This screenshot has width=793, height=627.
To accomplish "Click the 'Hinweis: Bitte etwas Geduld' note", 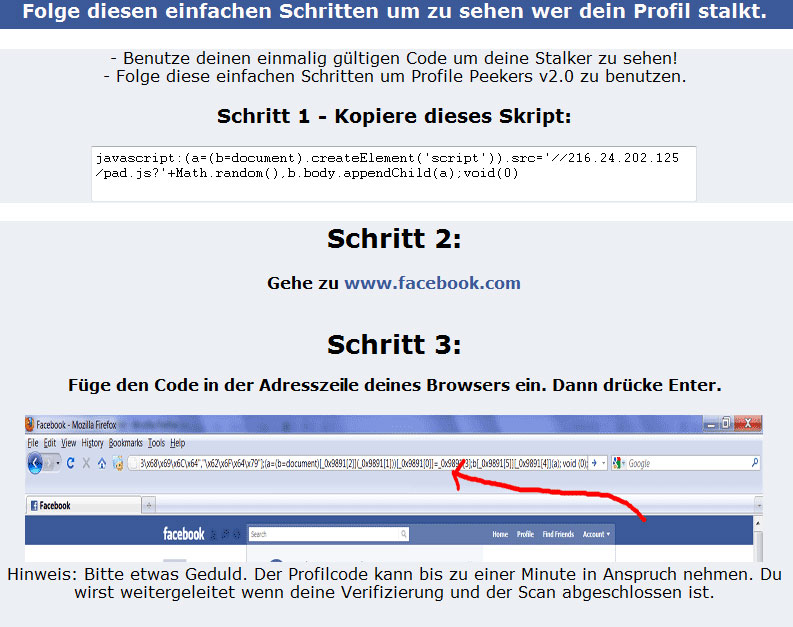I will [394, 583].
